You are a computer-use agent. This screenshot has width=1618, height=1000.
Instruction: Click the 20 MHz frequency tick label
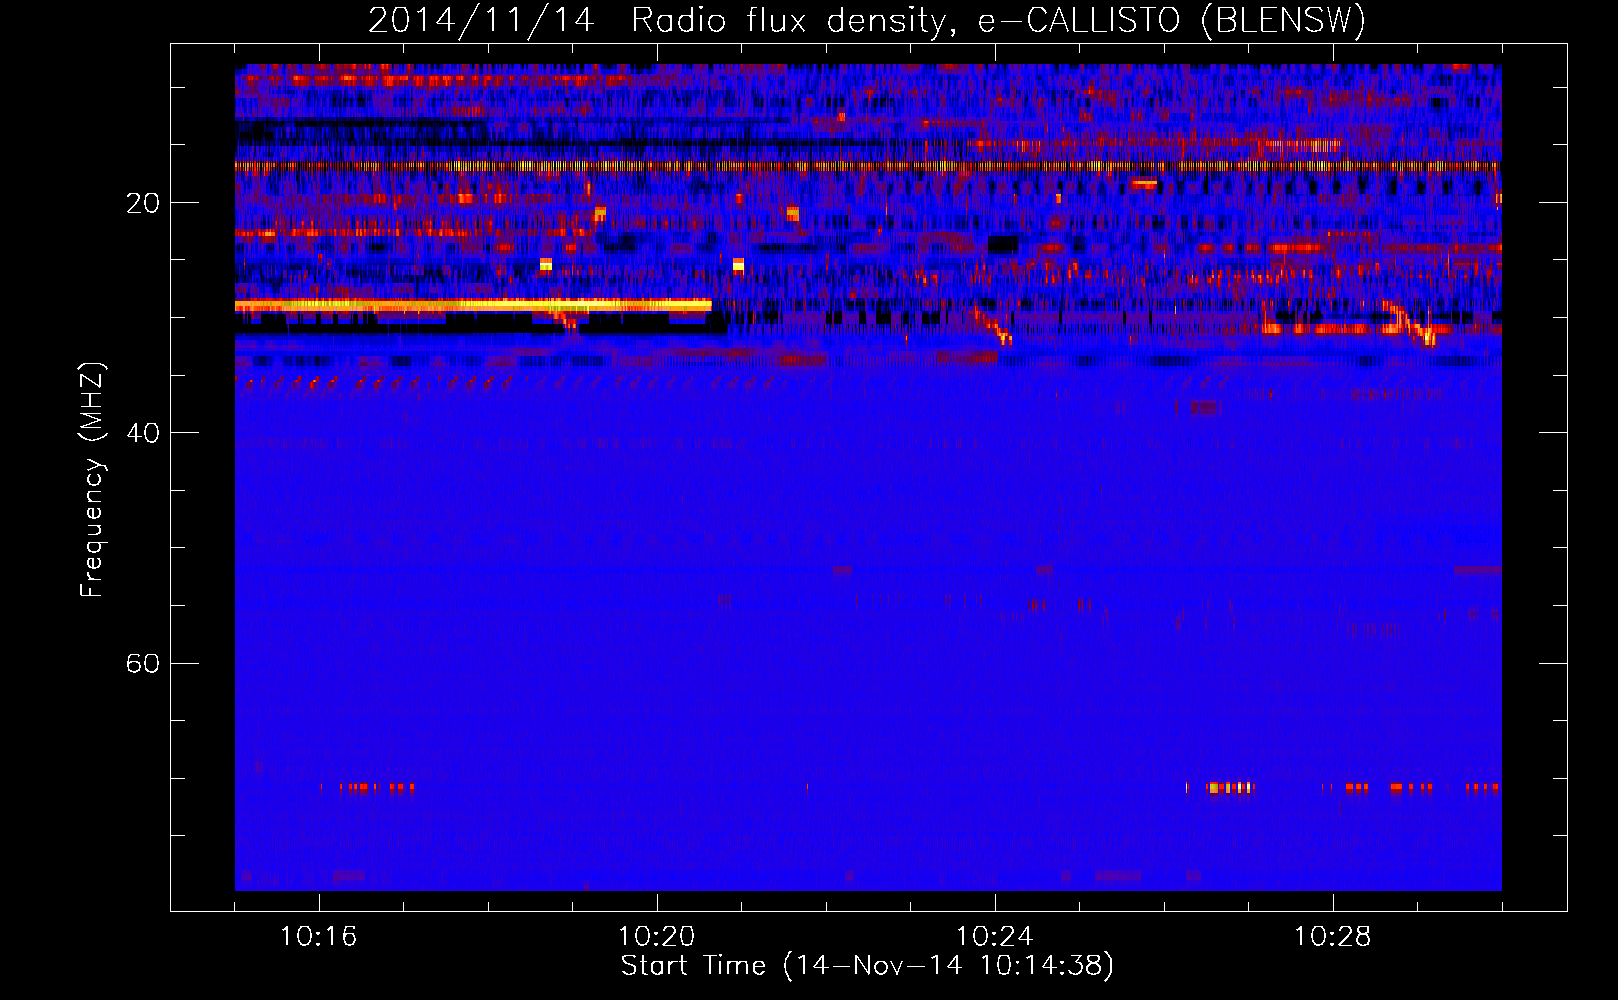143,203
